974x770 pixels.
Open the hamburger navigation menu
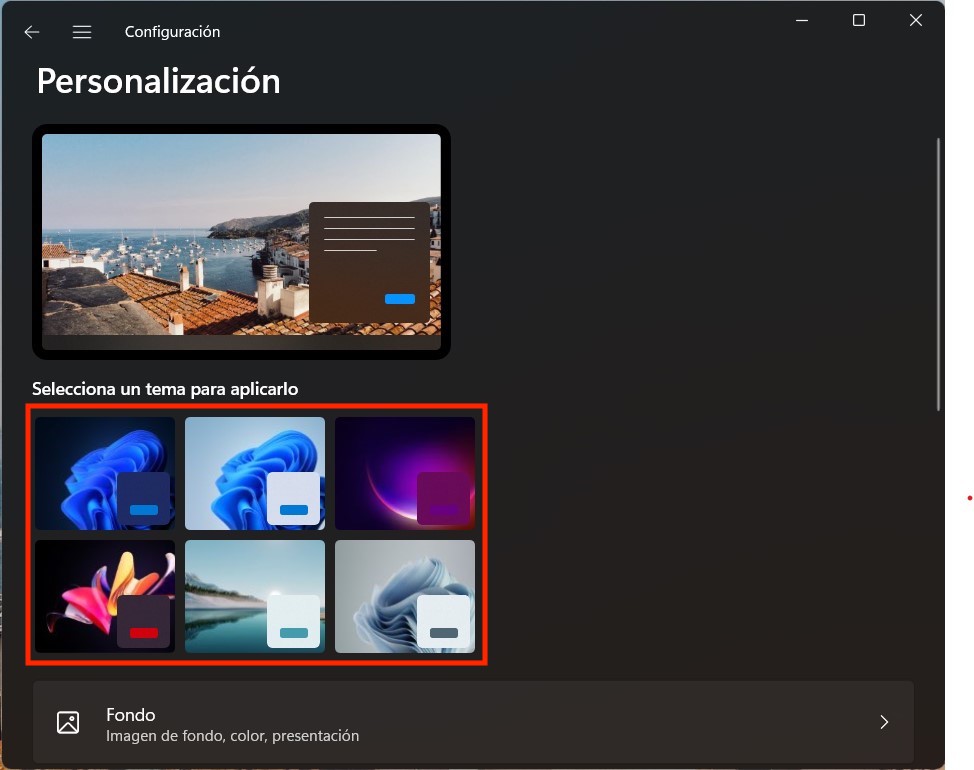[x=82, y=32]
